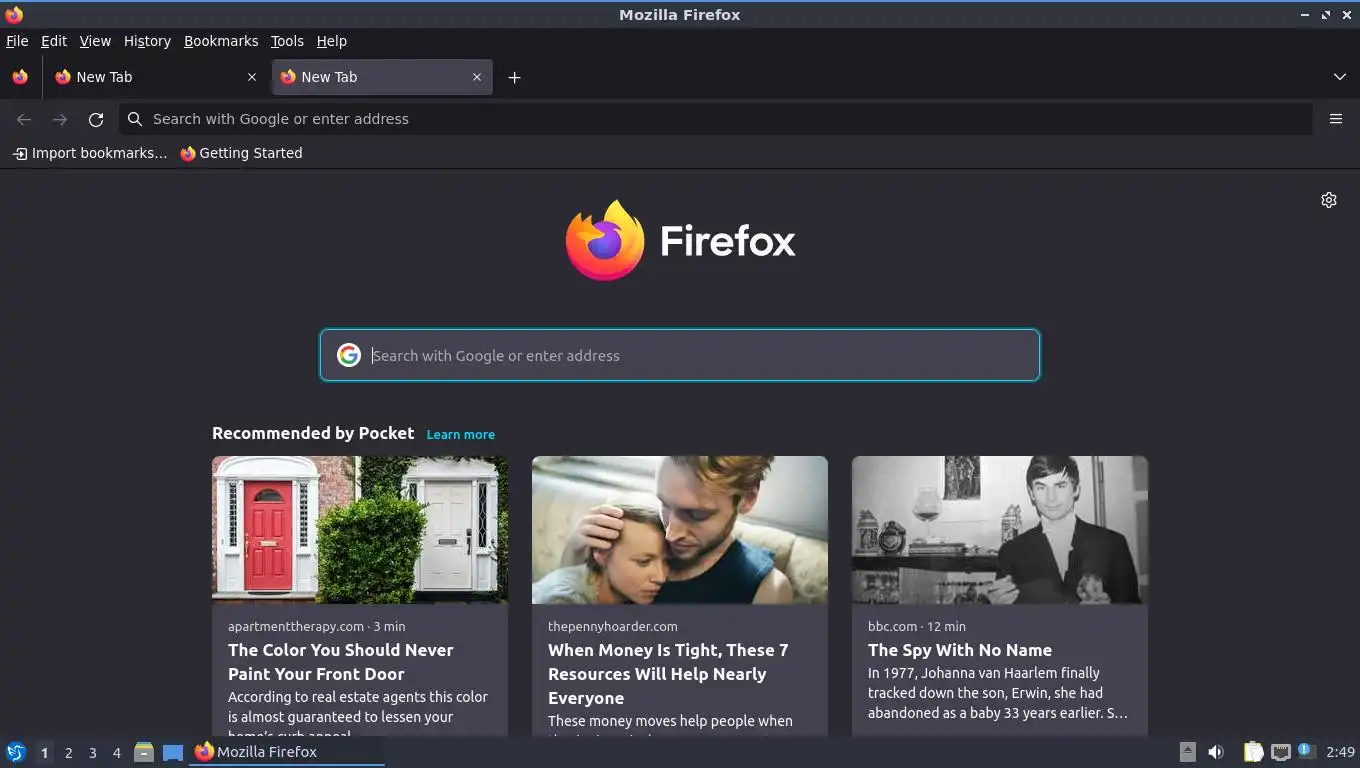This screenshot has height=768, width=1360.
Task: Switch to workspace 1 in taskbar
Action: pos(44,753)
